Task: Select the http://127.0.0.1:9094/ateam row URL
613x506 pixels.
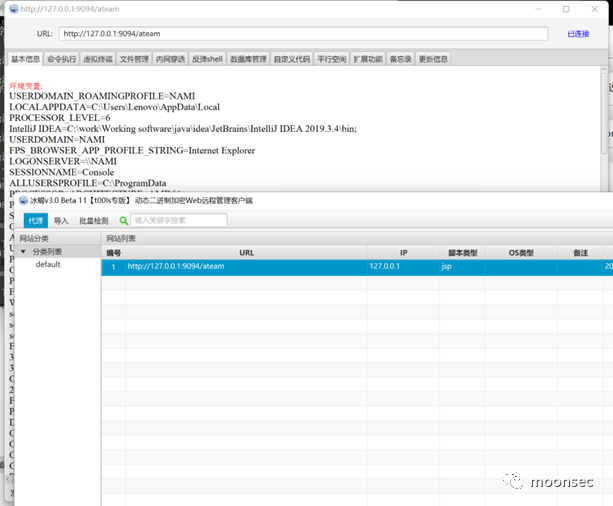Action: pyautogui.click(x=176, y=266)
